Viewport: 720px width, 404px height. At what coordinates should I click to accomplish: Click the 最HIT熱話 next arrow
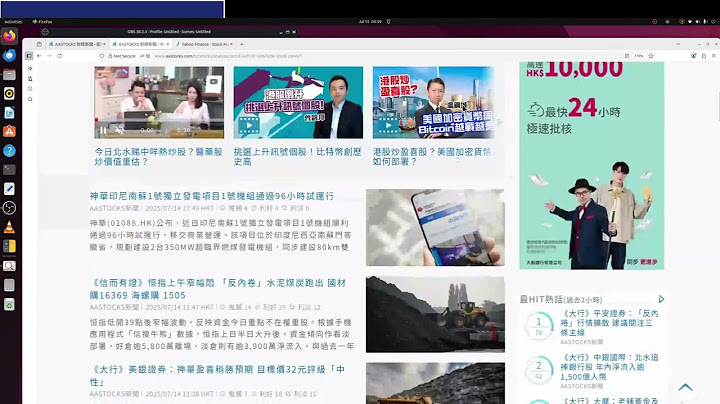point(661,299)
